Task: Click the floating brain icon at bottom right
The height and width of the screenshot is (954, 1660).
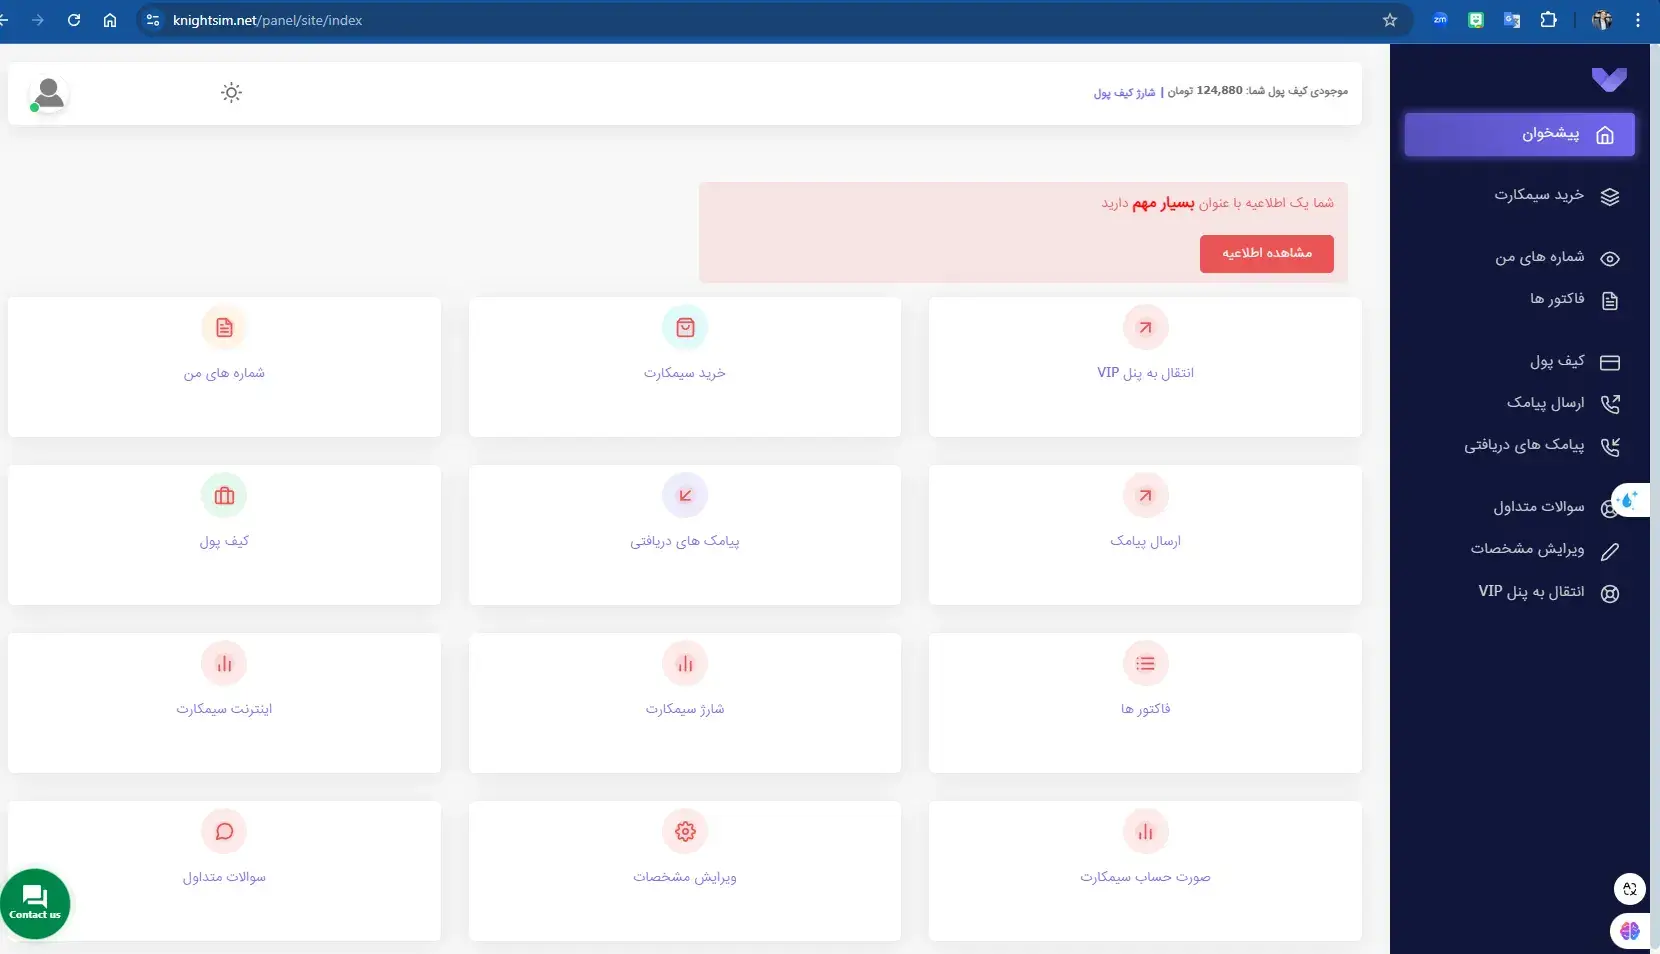Action: coord(1630,931)
